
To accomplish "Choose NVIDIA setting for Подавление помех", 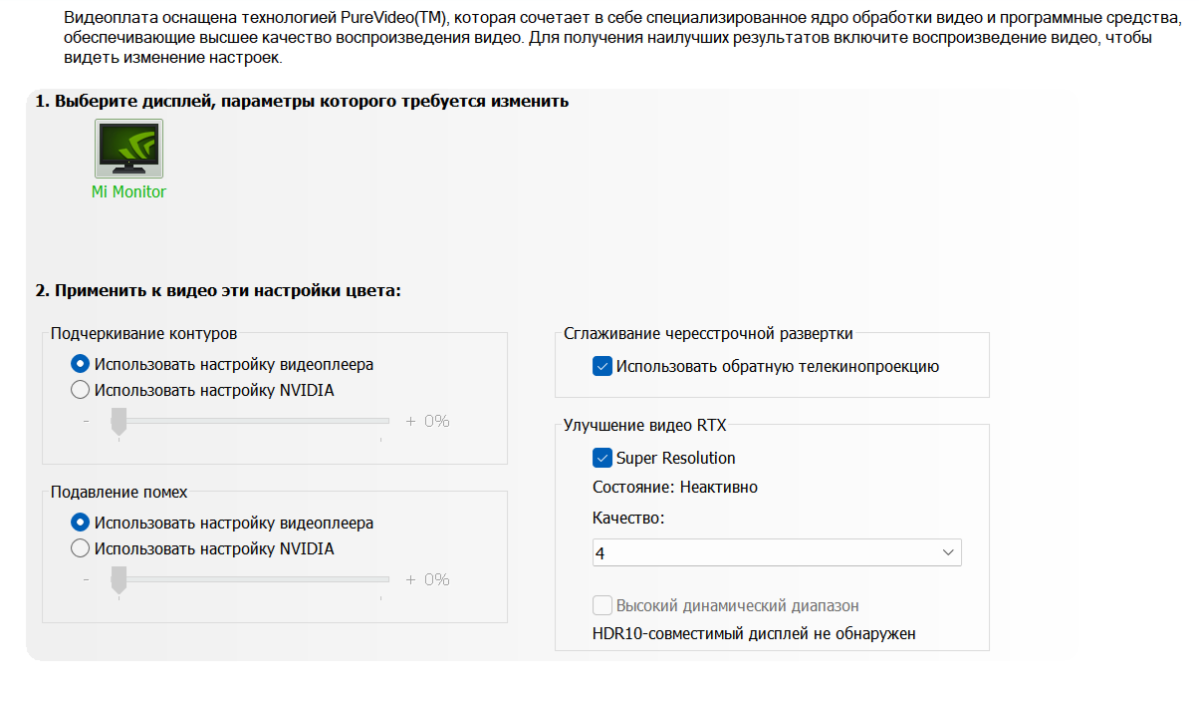I will point(81,549).
